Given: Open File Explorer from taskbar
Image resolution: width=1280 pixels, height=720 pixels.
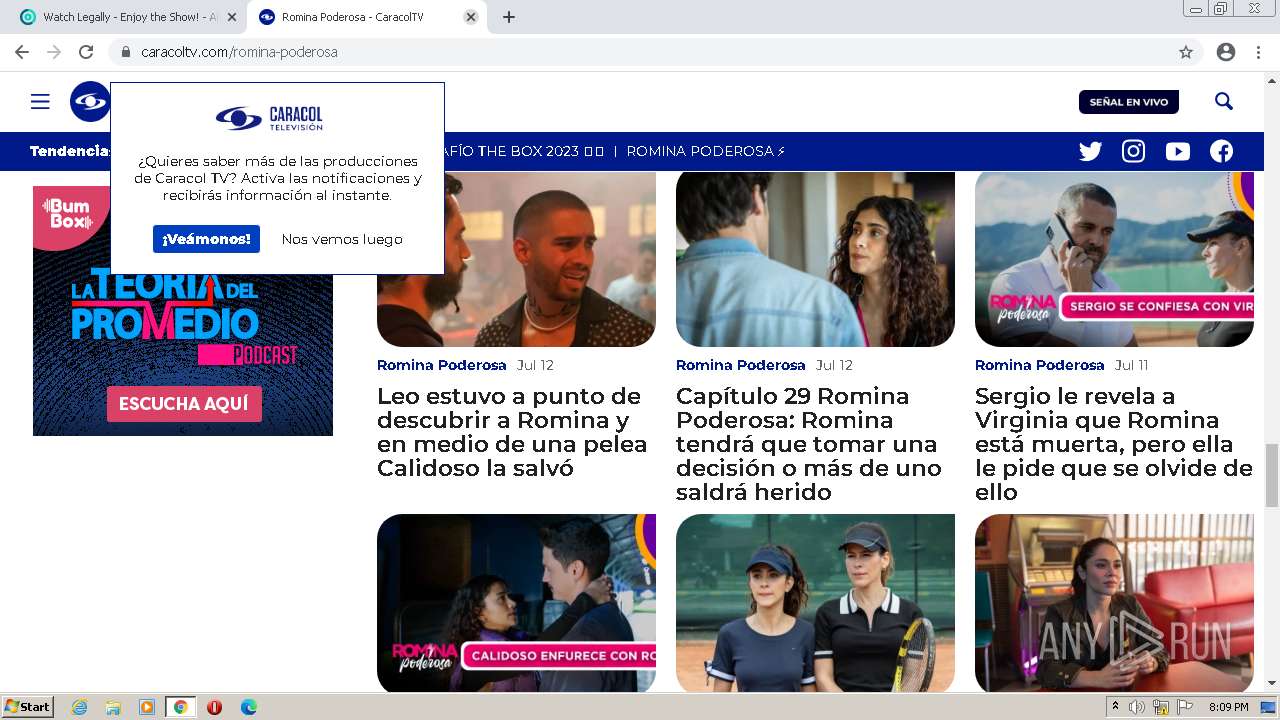Looking at the screenshot, I should tap(113, 707).
